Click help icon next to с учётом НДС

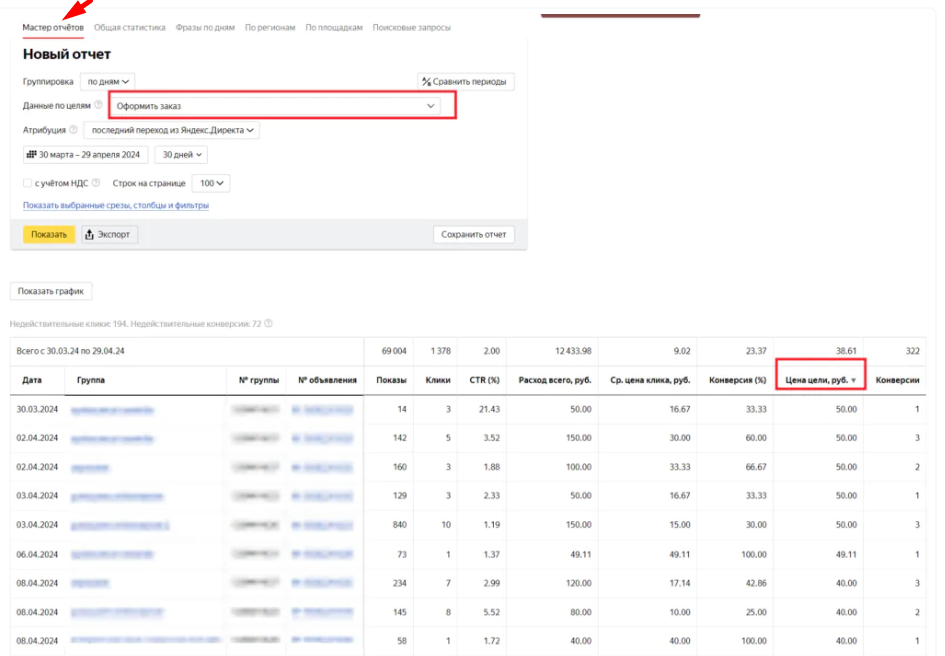coord(97,184)
